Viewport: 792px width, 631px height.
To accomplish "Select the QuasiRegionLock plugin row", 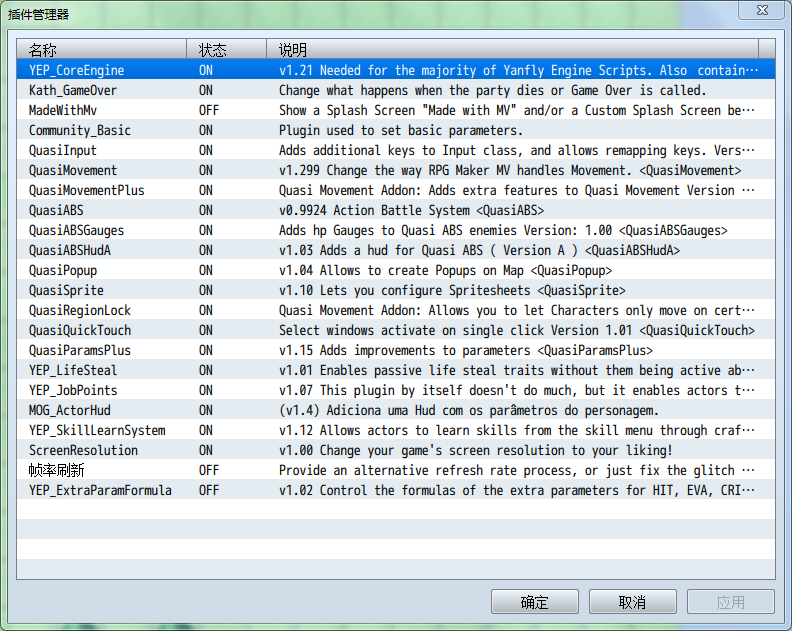I will pos(396,310).
